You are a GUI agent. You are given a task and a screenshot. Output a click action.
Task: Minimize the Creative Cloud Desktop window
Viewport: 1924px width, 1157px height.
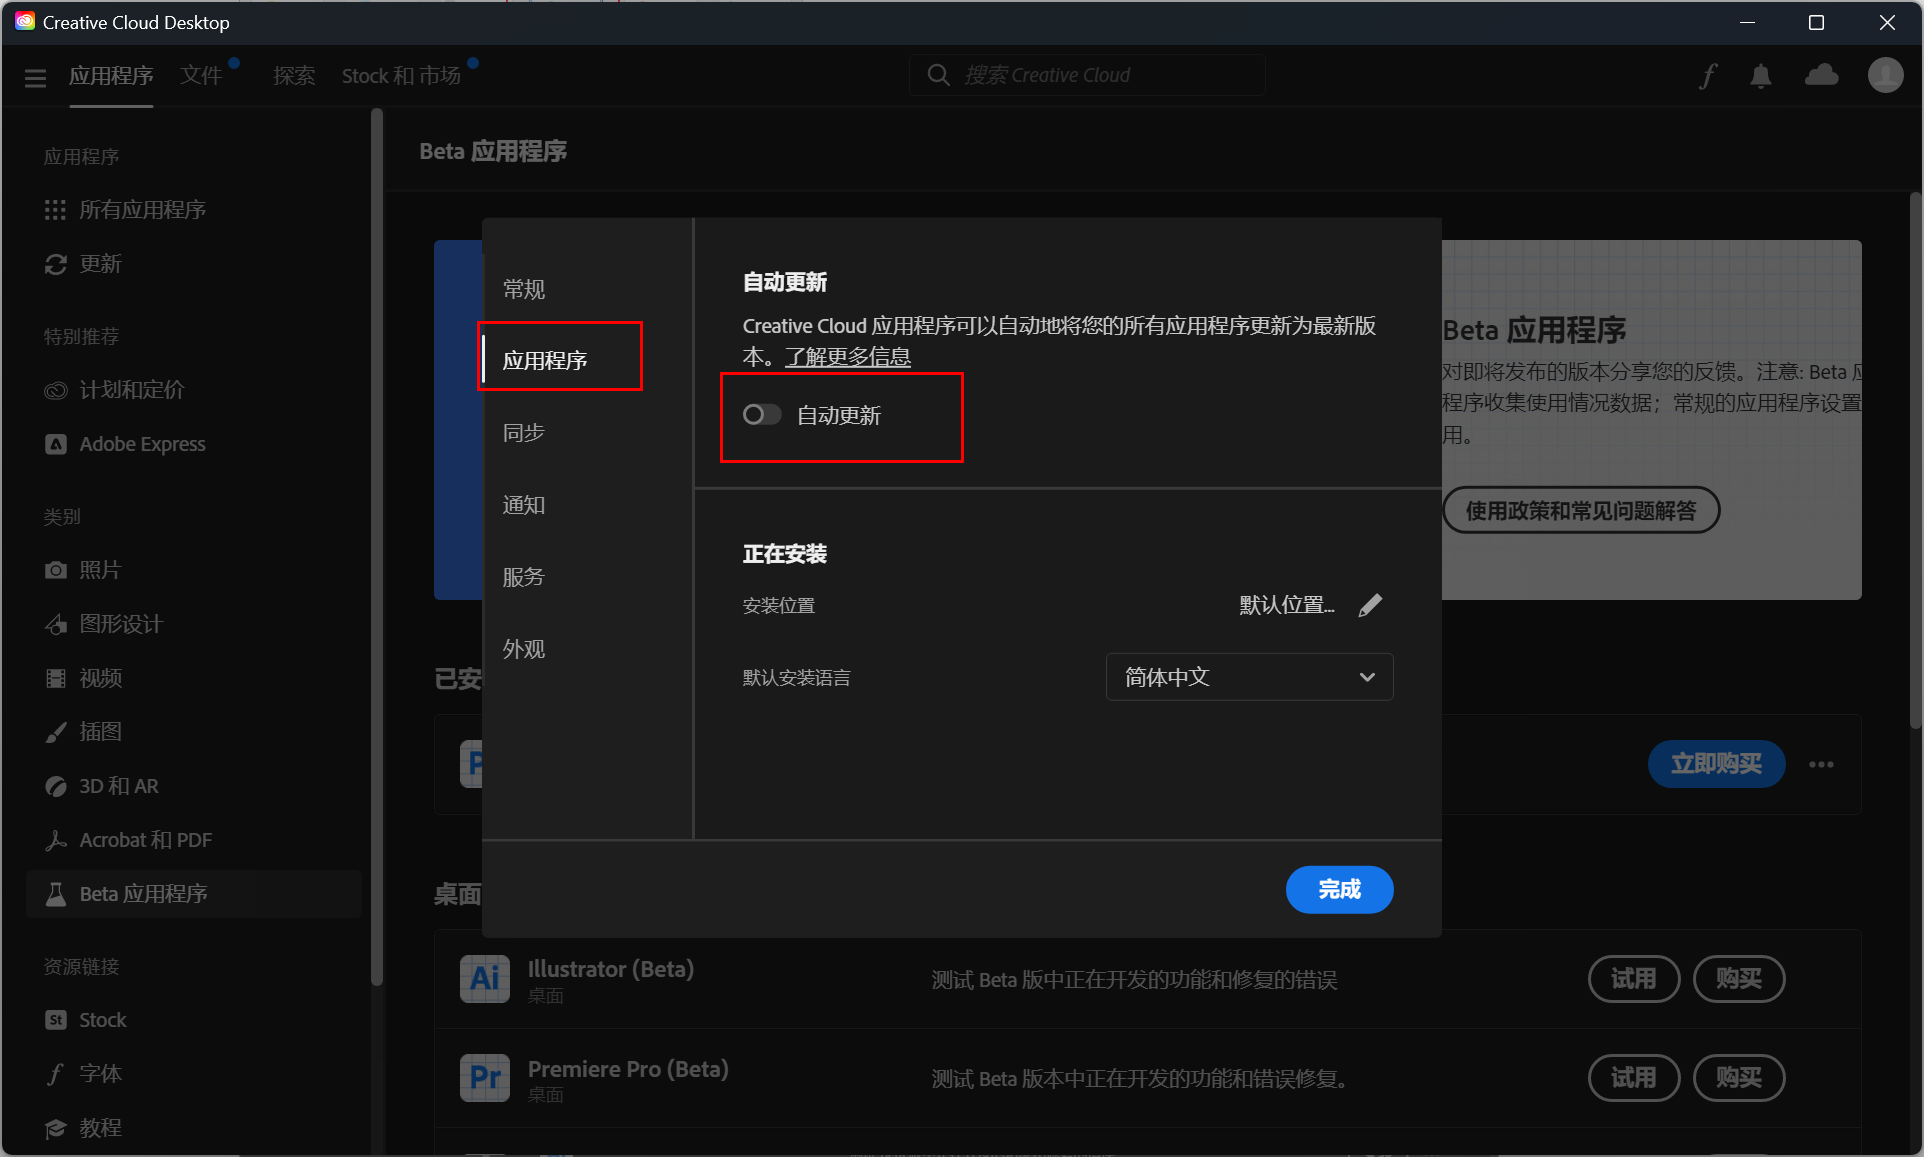1748,22
